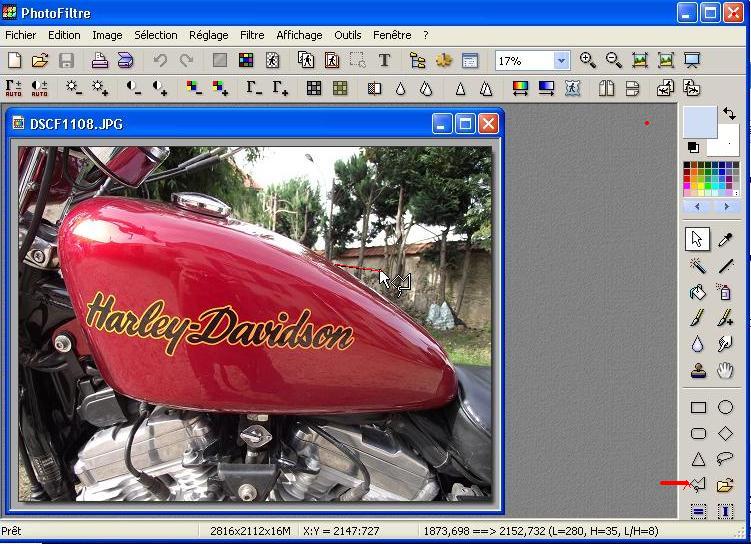Click the Redo arrow
Image resolution: width=751 pixels, height=544 pixels.
coord(186,60)
